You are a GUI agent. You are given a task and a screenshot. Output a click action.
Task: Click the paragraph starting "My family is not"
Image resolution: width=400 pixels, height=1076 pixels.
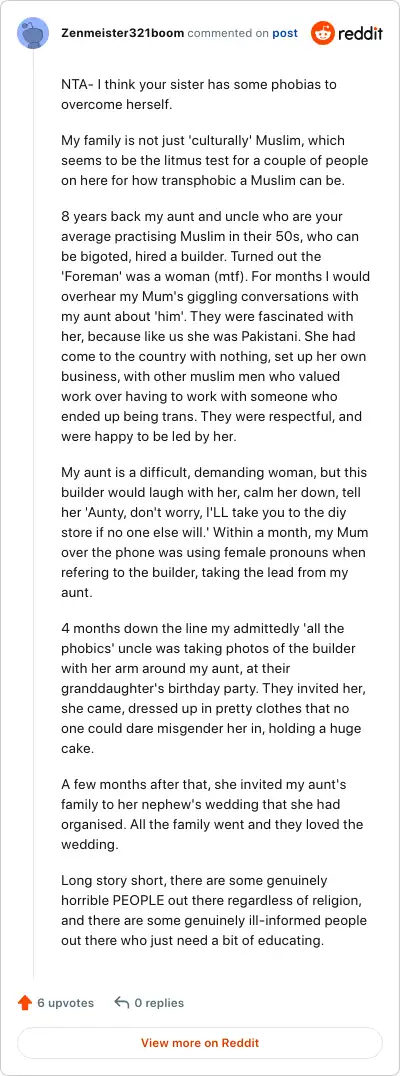click(x=215, y=161)
